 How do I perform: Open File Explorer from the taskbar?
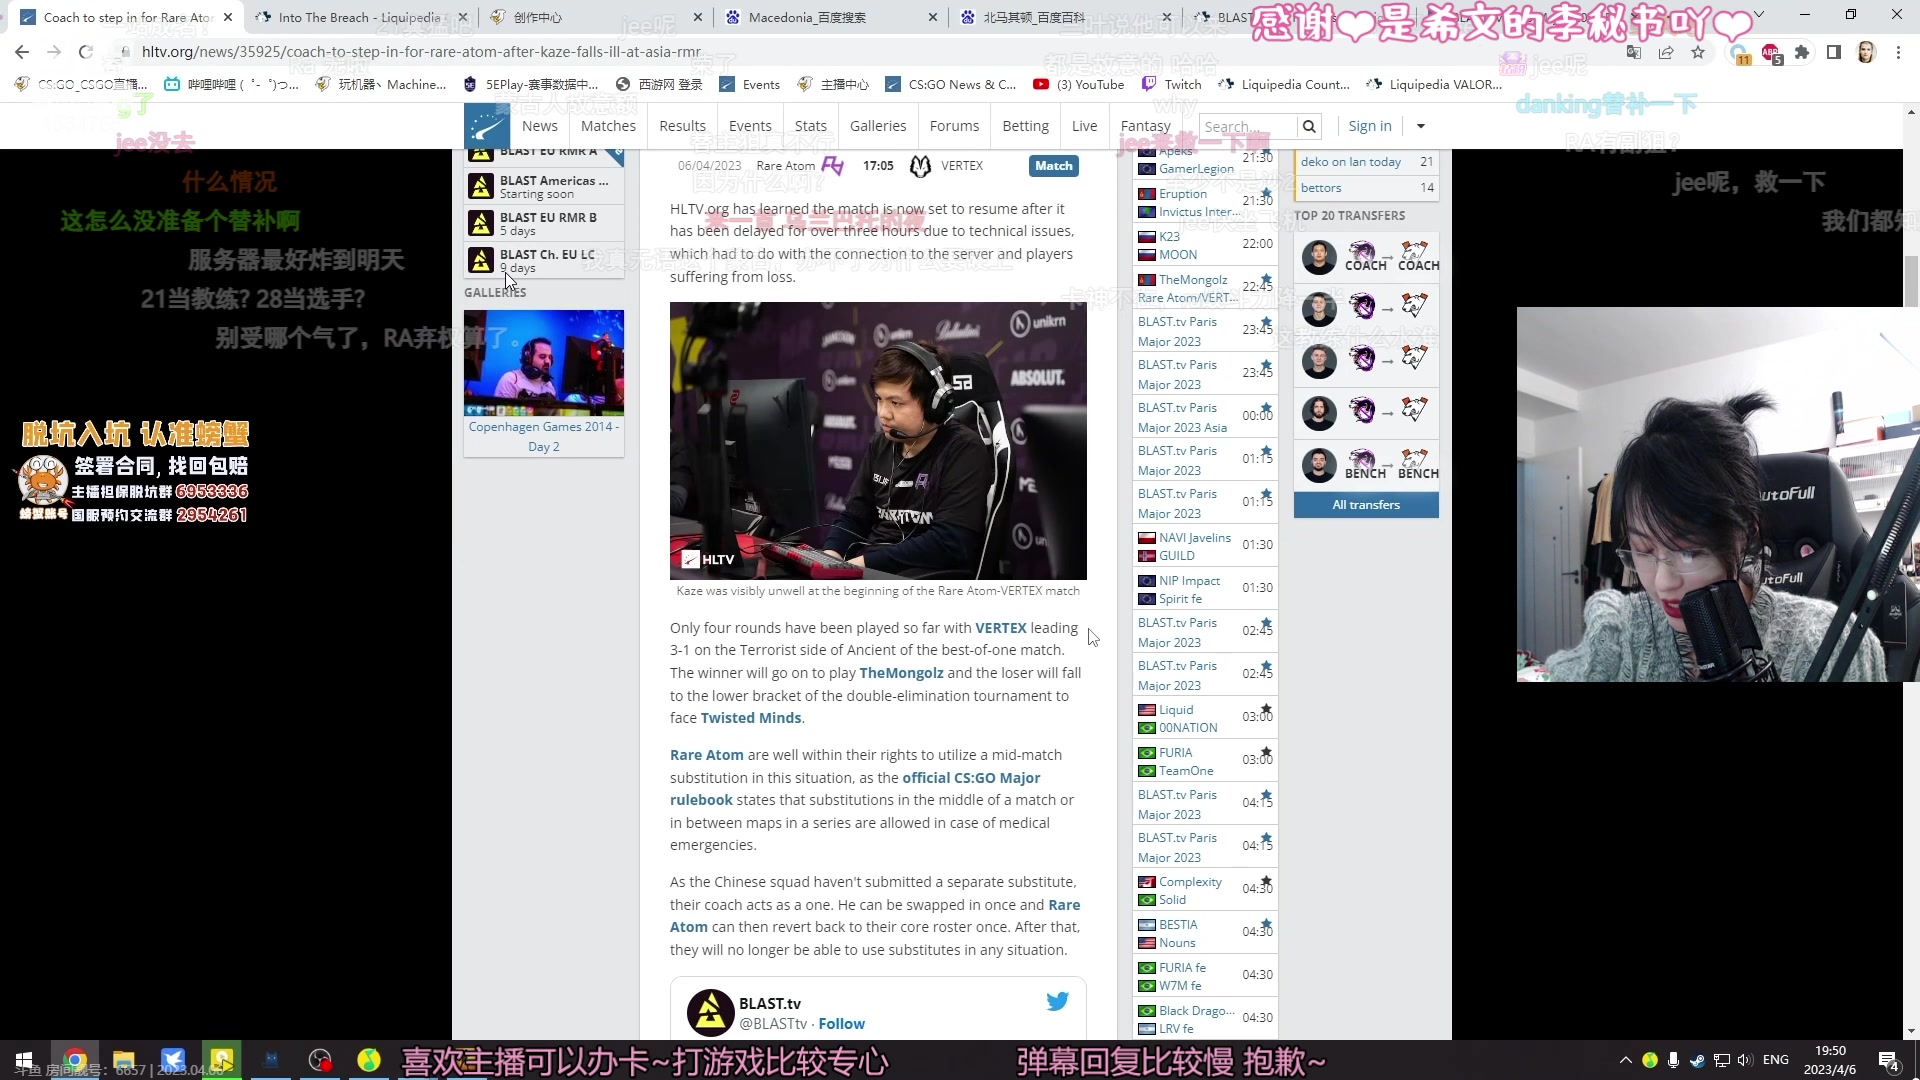[x=124, y=1060]
